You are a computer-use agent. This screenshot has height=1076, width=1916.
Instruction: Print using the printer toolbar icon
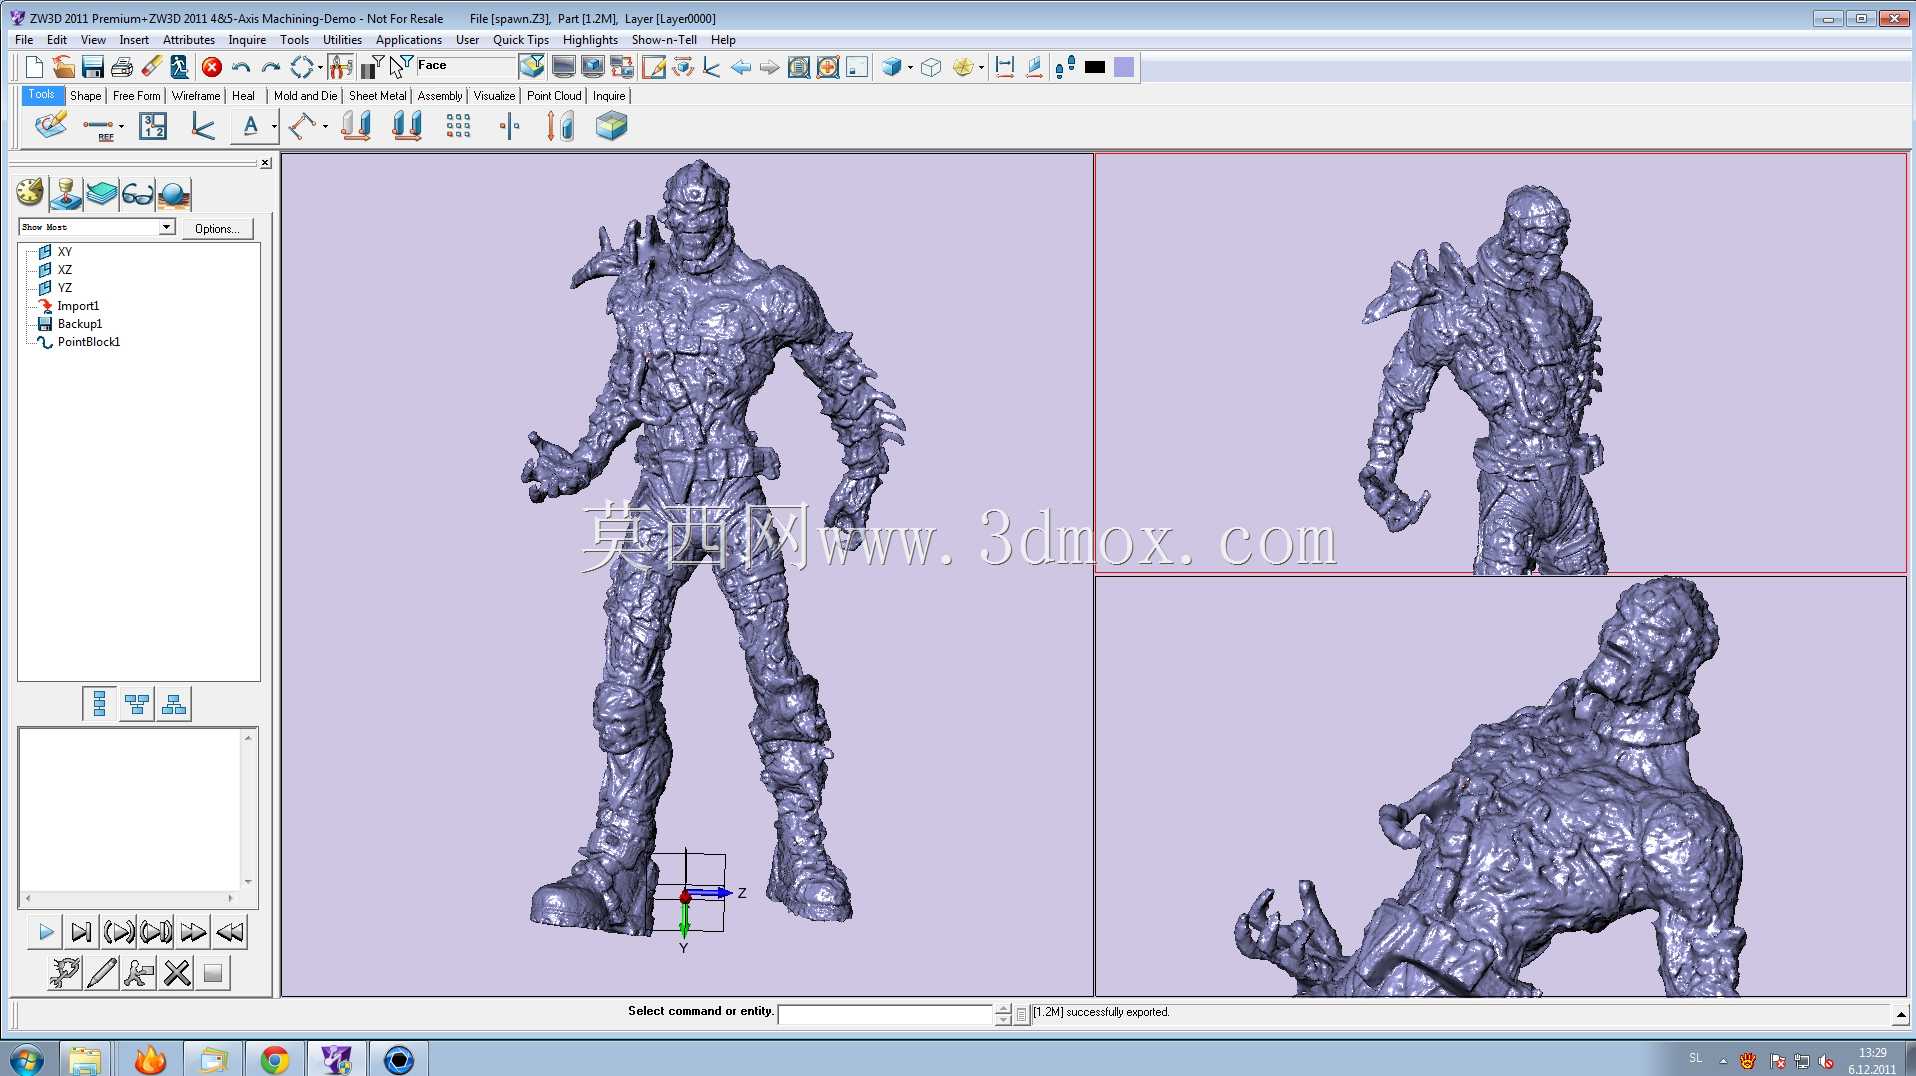click(x=122, y=67)
